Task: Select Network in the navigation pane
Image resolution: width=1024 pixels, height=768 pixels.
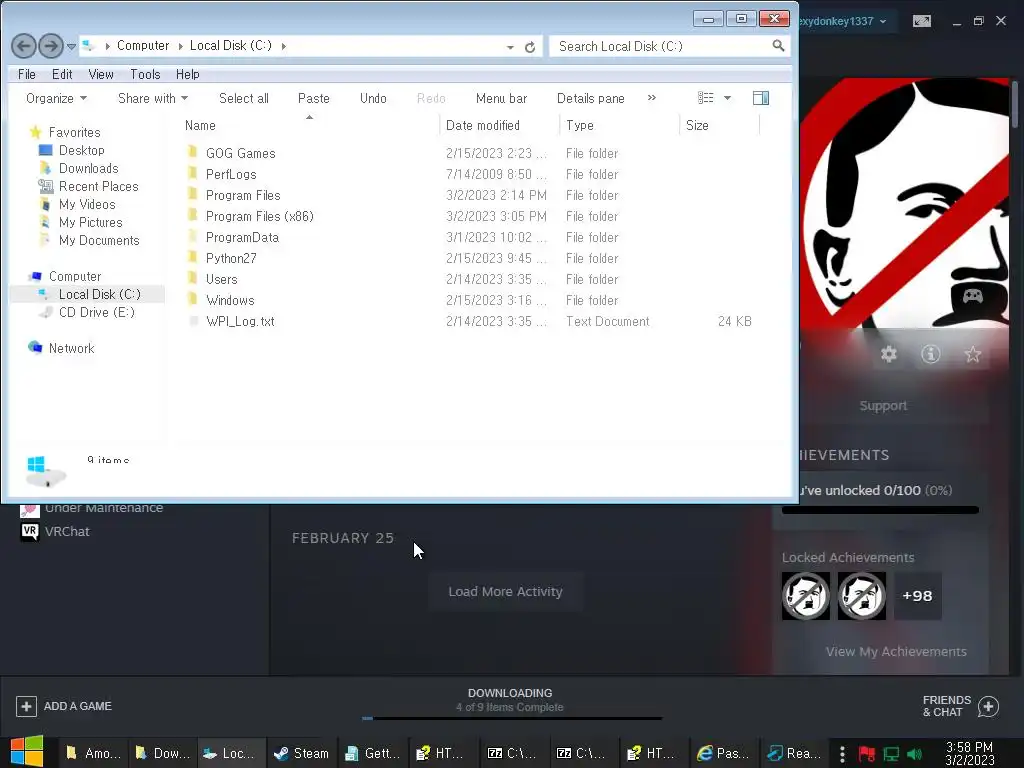Action: 71,349
